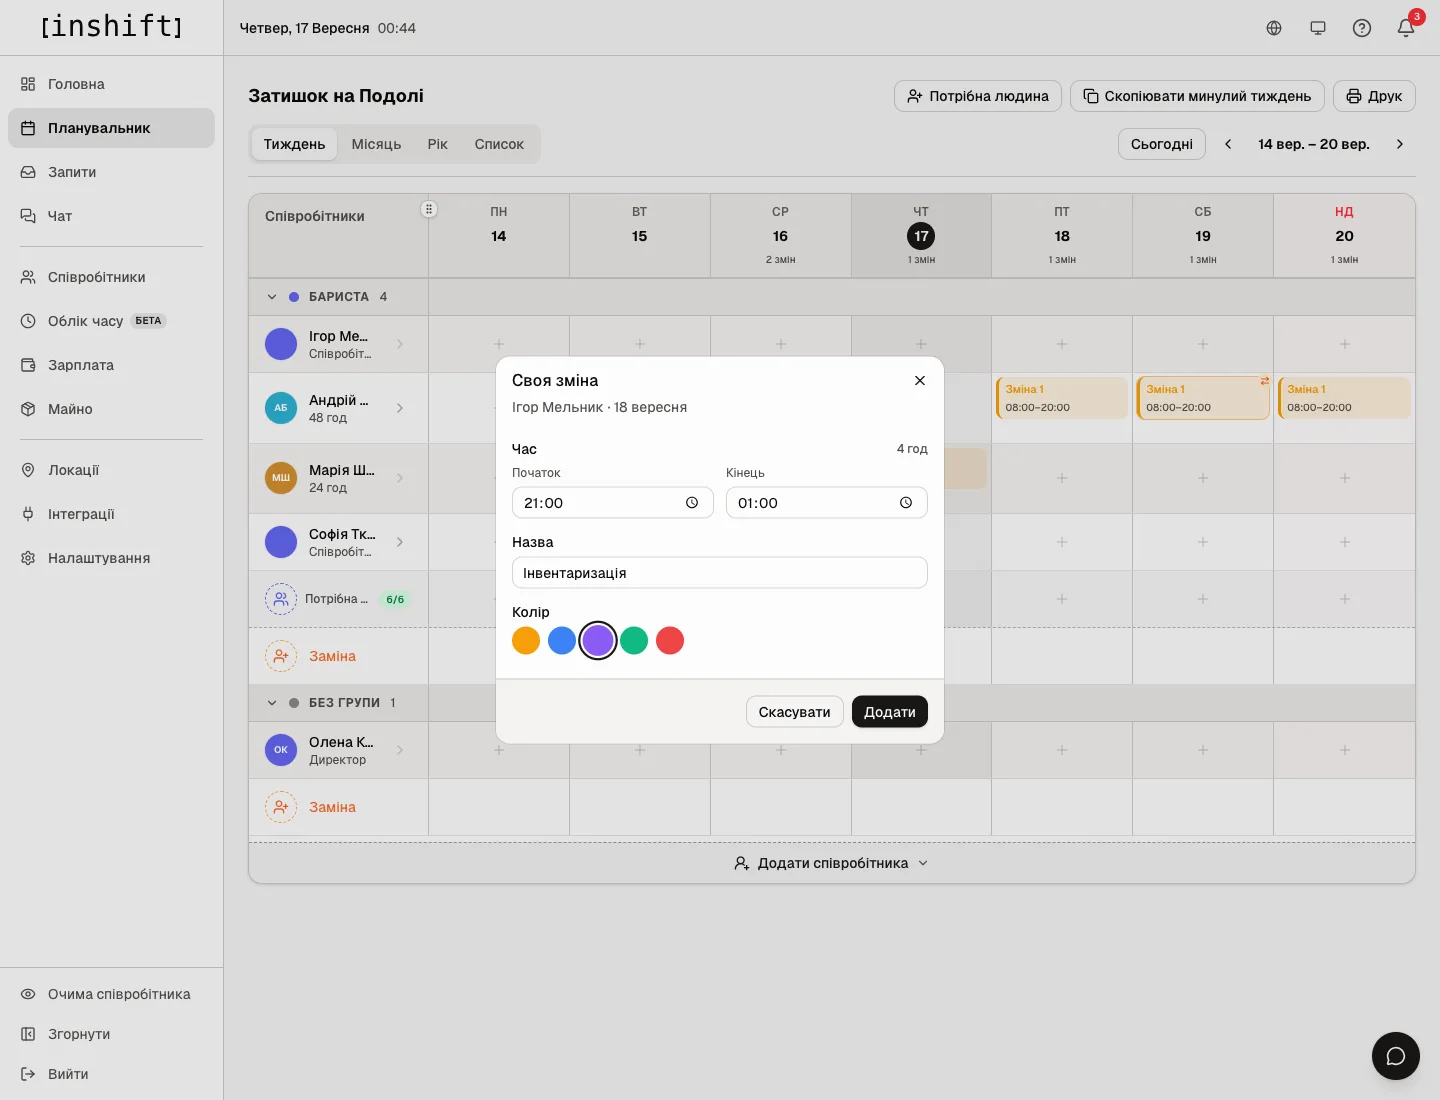Choose the green color circle
The height and width of the screenshot is (1100, 1440).
(x=634, y=640)
